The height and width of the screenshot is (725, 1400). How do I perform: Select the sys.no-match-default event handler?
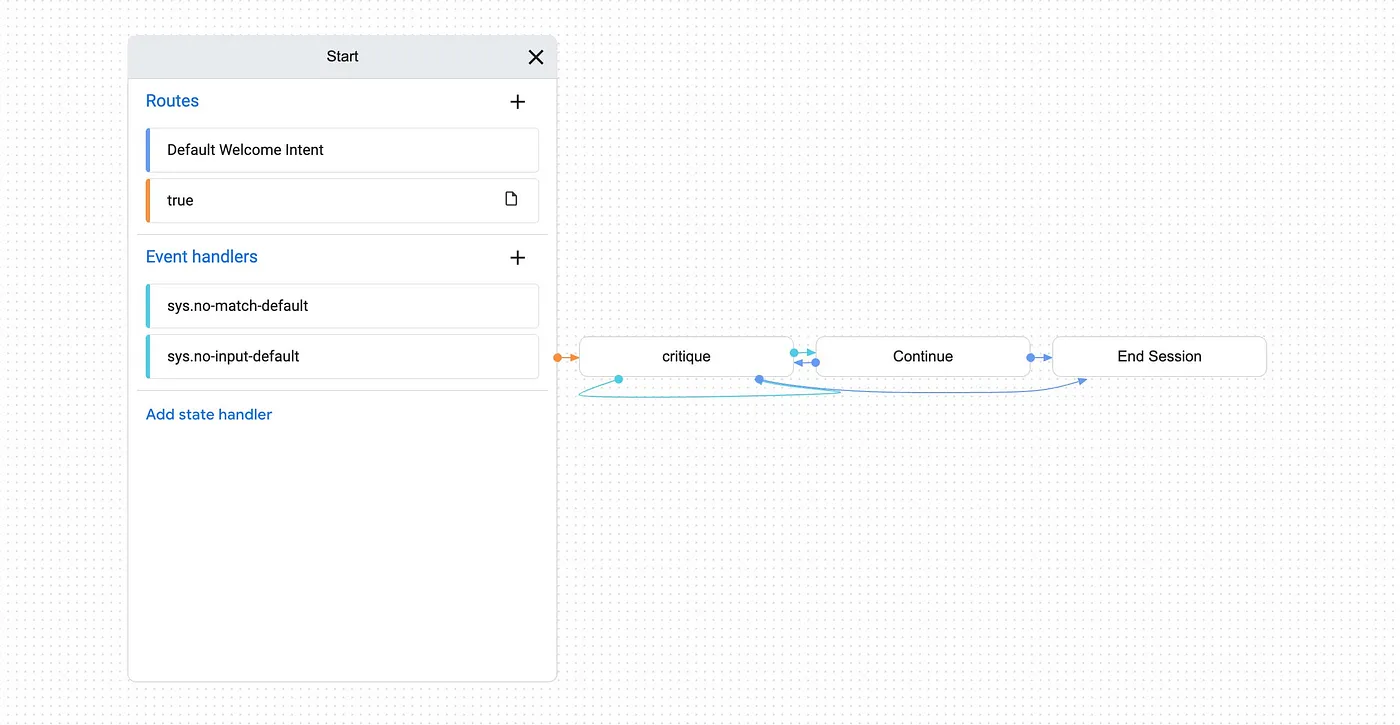point(342,306)
